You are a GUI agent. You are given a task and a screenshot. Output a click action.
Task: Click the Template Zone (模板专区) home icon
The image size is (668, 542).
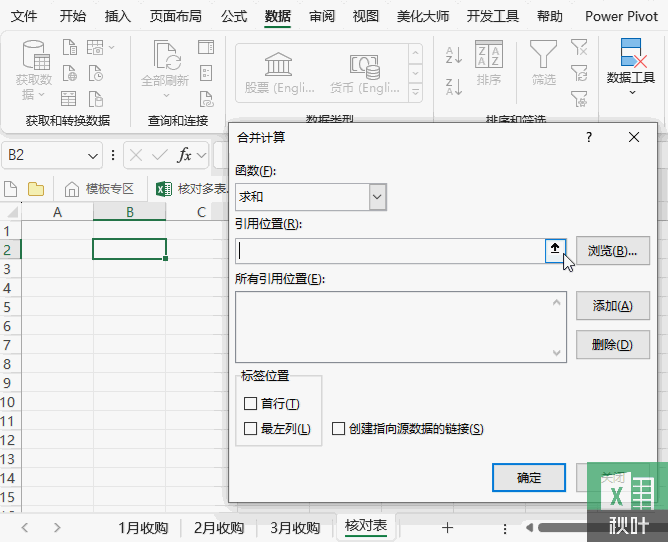72,189
